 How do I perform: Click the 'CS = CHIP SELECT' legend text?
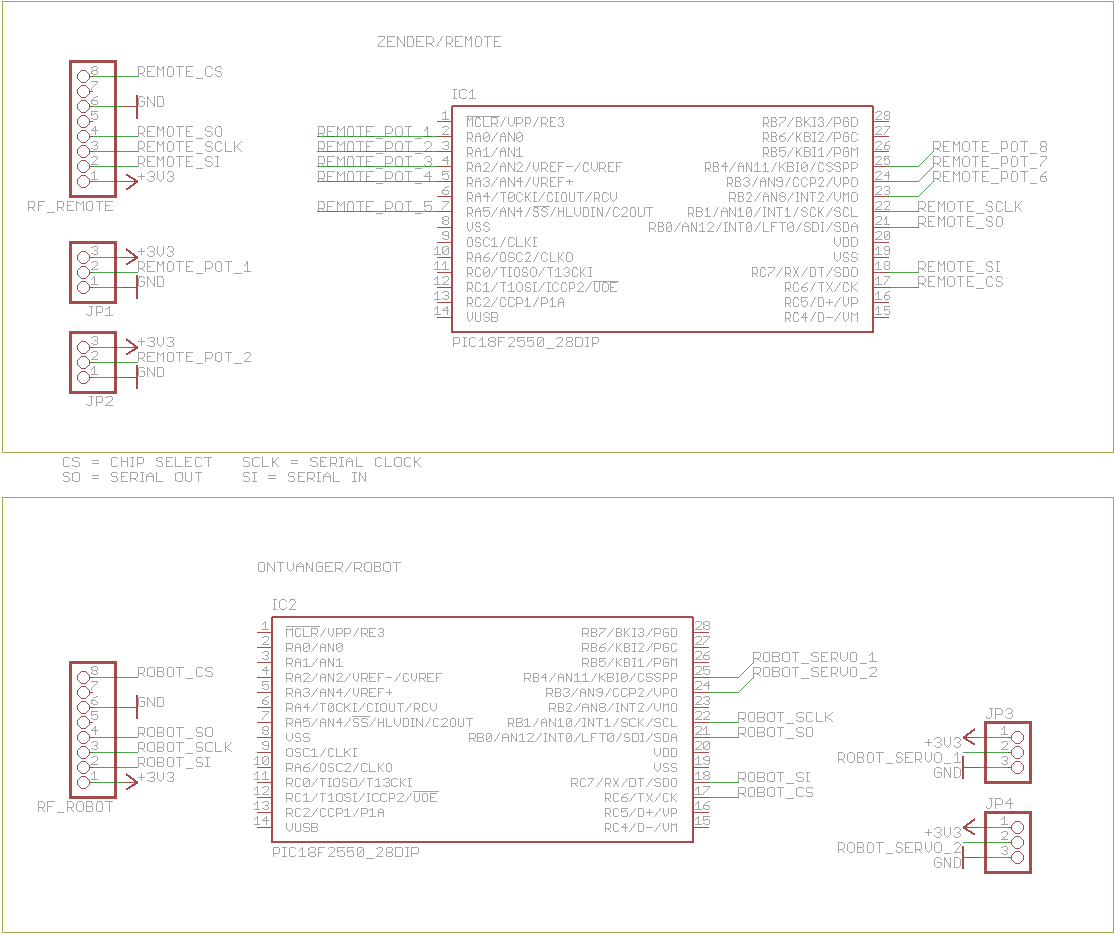pos(137,462)
